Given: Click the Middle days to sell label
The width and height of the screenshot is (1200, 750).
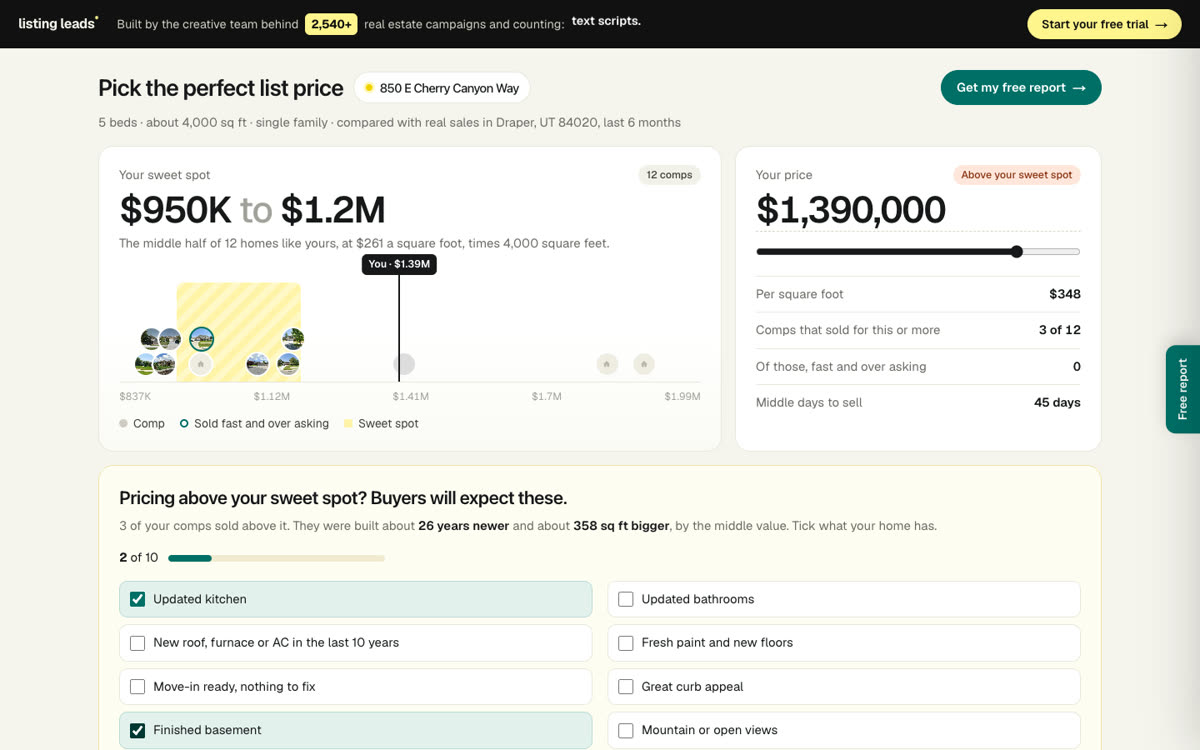Looking at the screenshot, I should point(809,403).
